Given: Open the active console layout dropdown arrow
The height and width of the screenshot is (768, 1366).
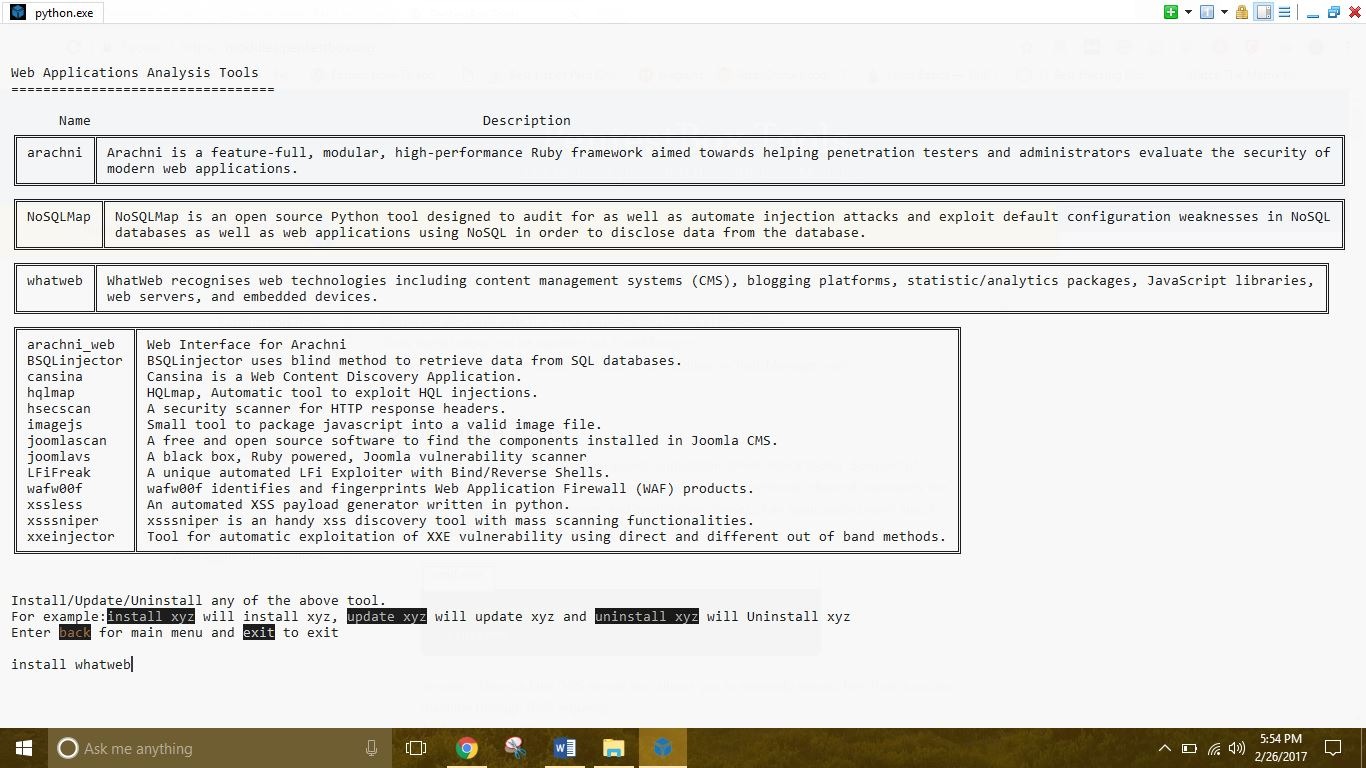Looking at the screenshot, I should [x=1224, y=12].
